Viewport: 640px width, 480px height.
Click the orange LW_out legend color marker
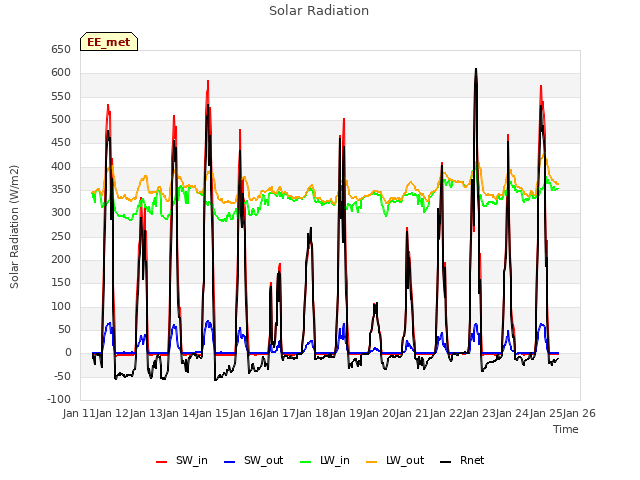coord(372,462)
